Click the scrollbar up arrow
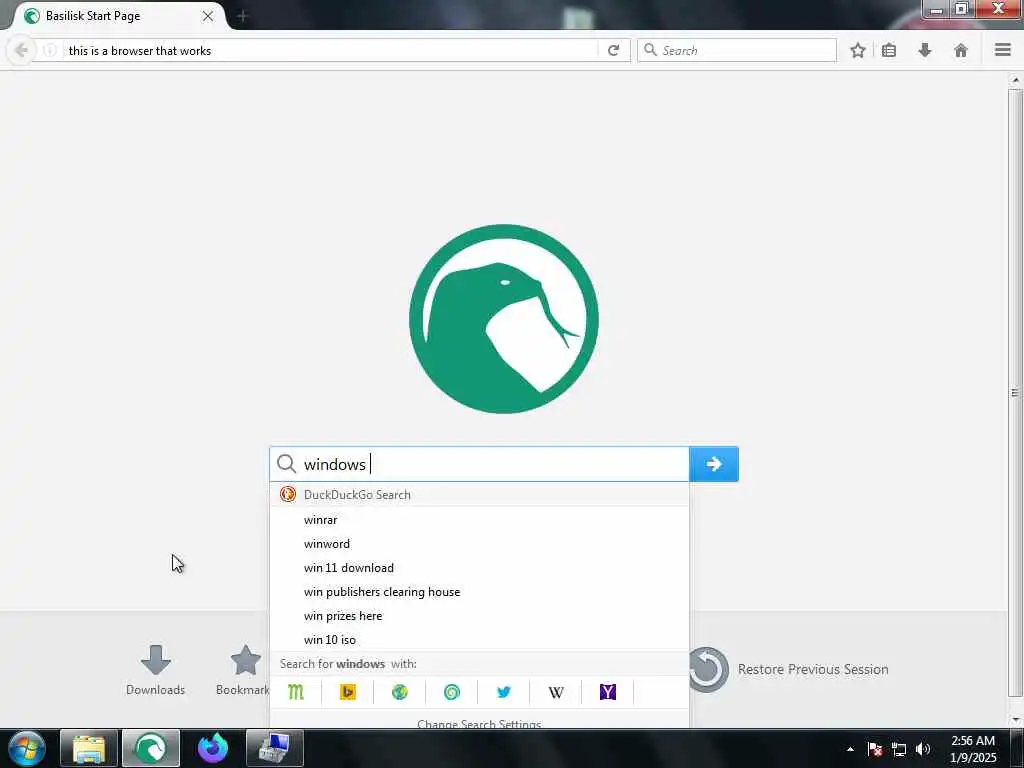The image size is (1024, 768). 1015,80
